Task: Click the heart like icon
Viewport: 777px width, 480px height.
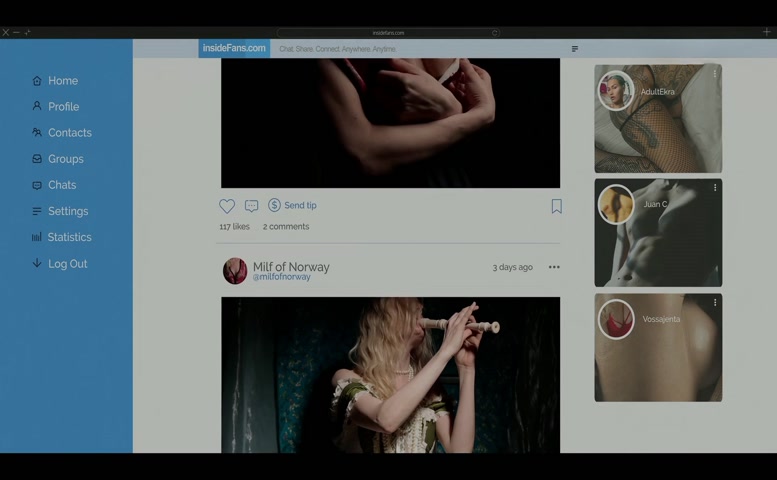Action: tap(227, 206)
